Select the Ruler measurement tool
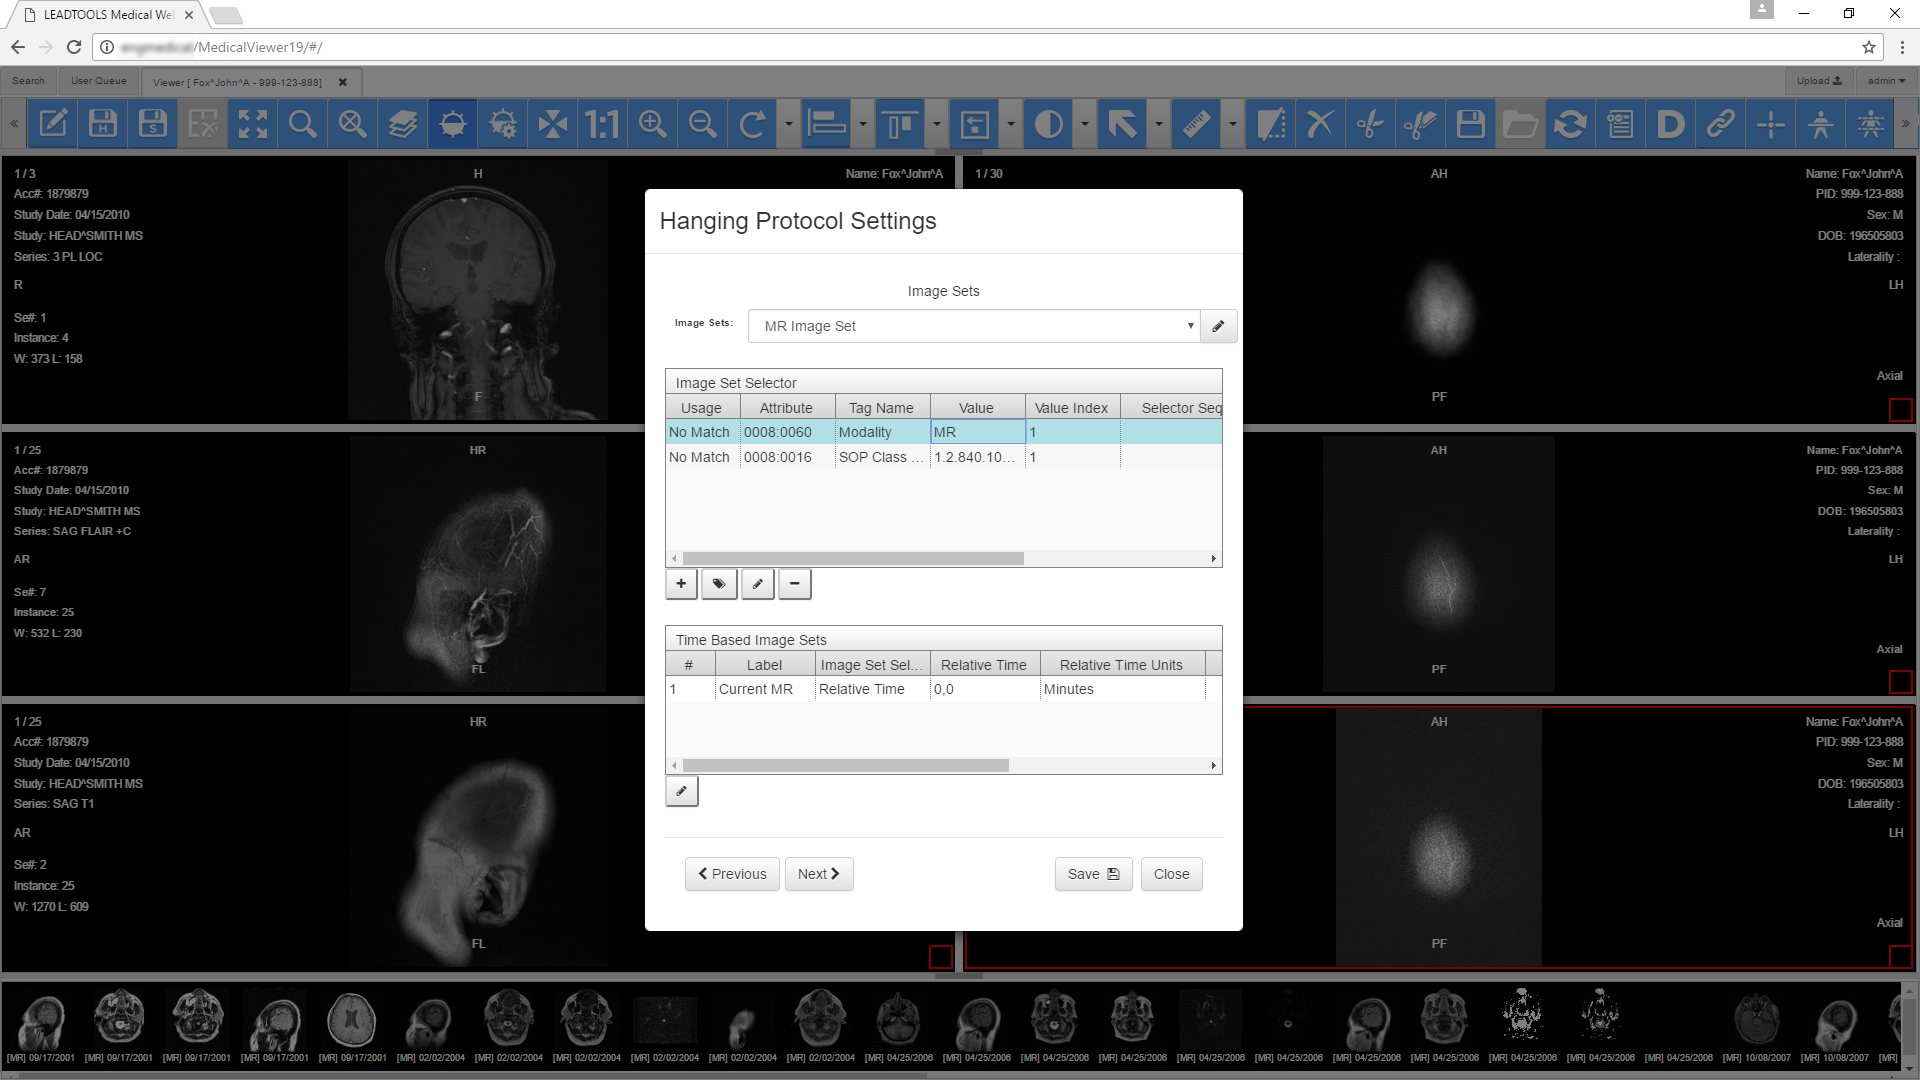The image size is (1920, 1080). 1196,123
